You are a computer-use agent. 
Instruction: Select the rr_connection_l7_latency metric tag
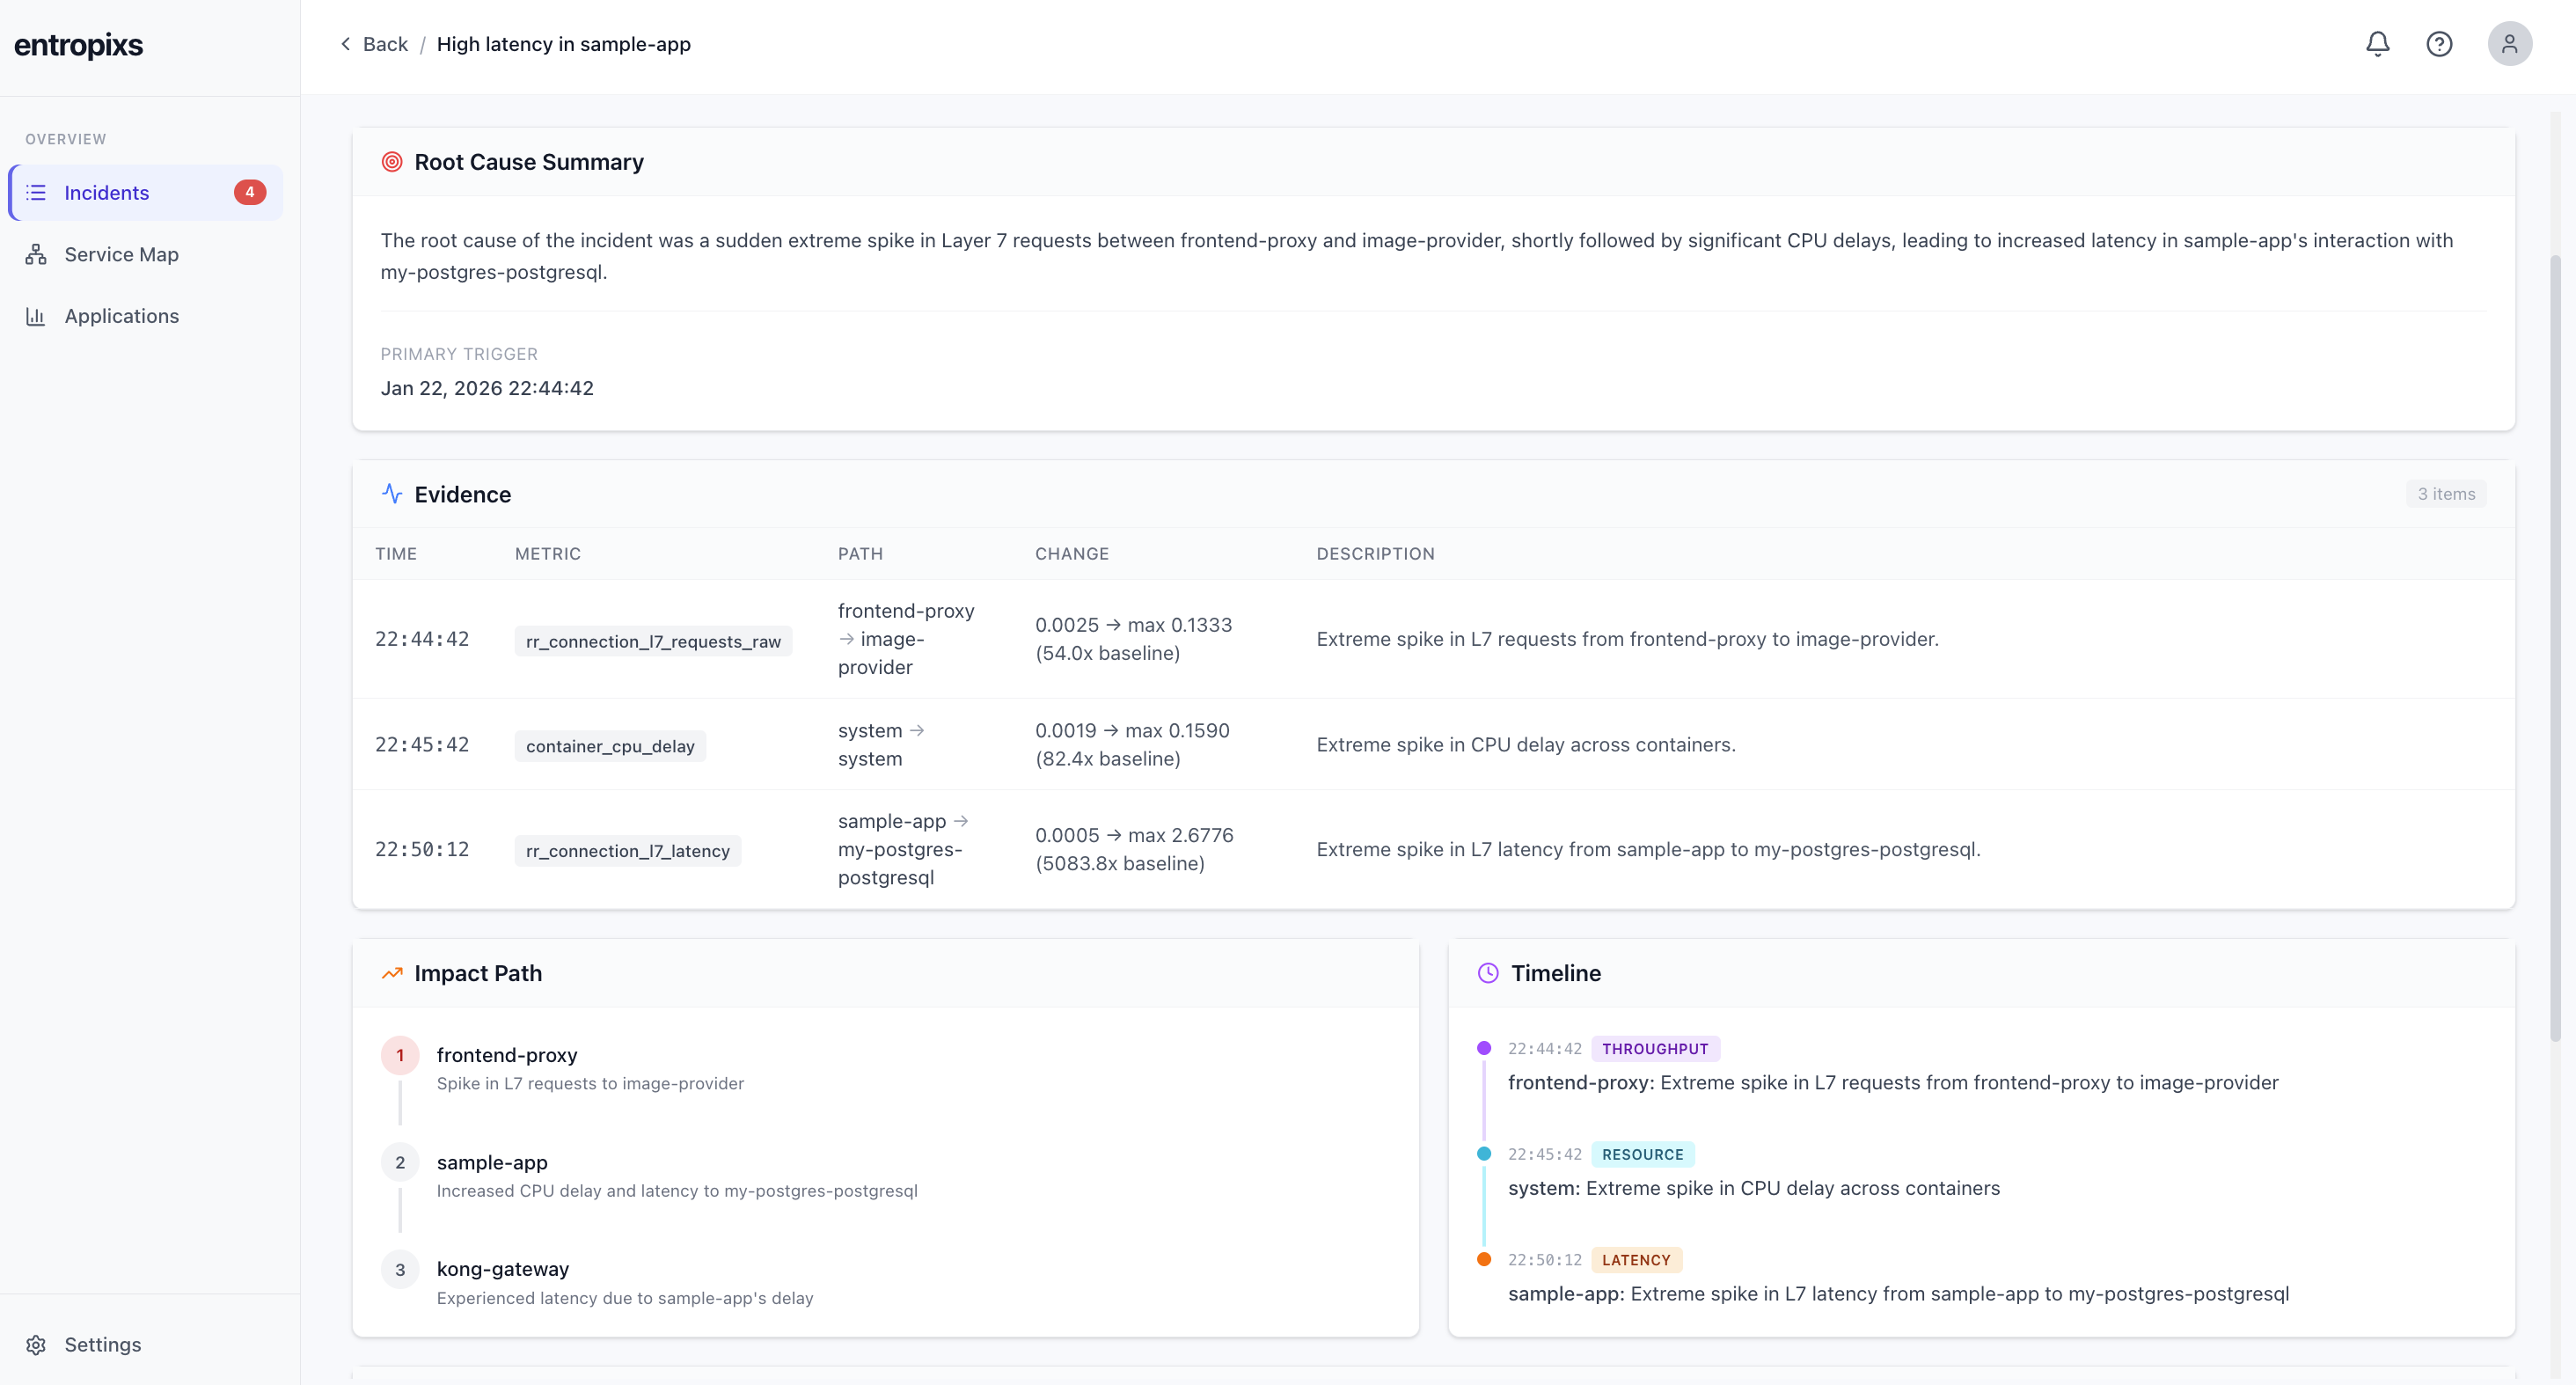click(x=627, y=850)
